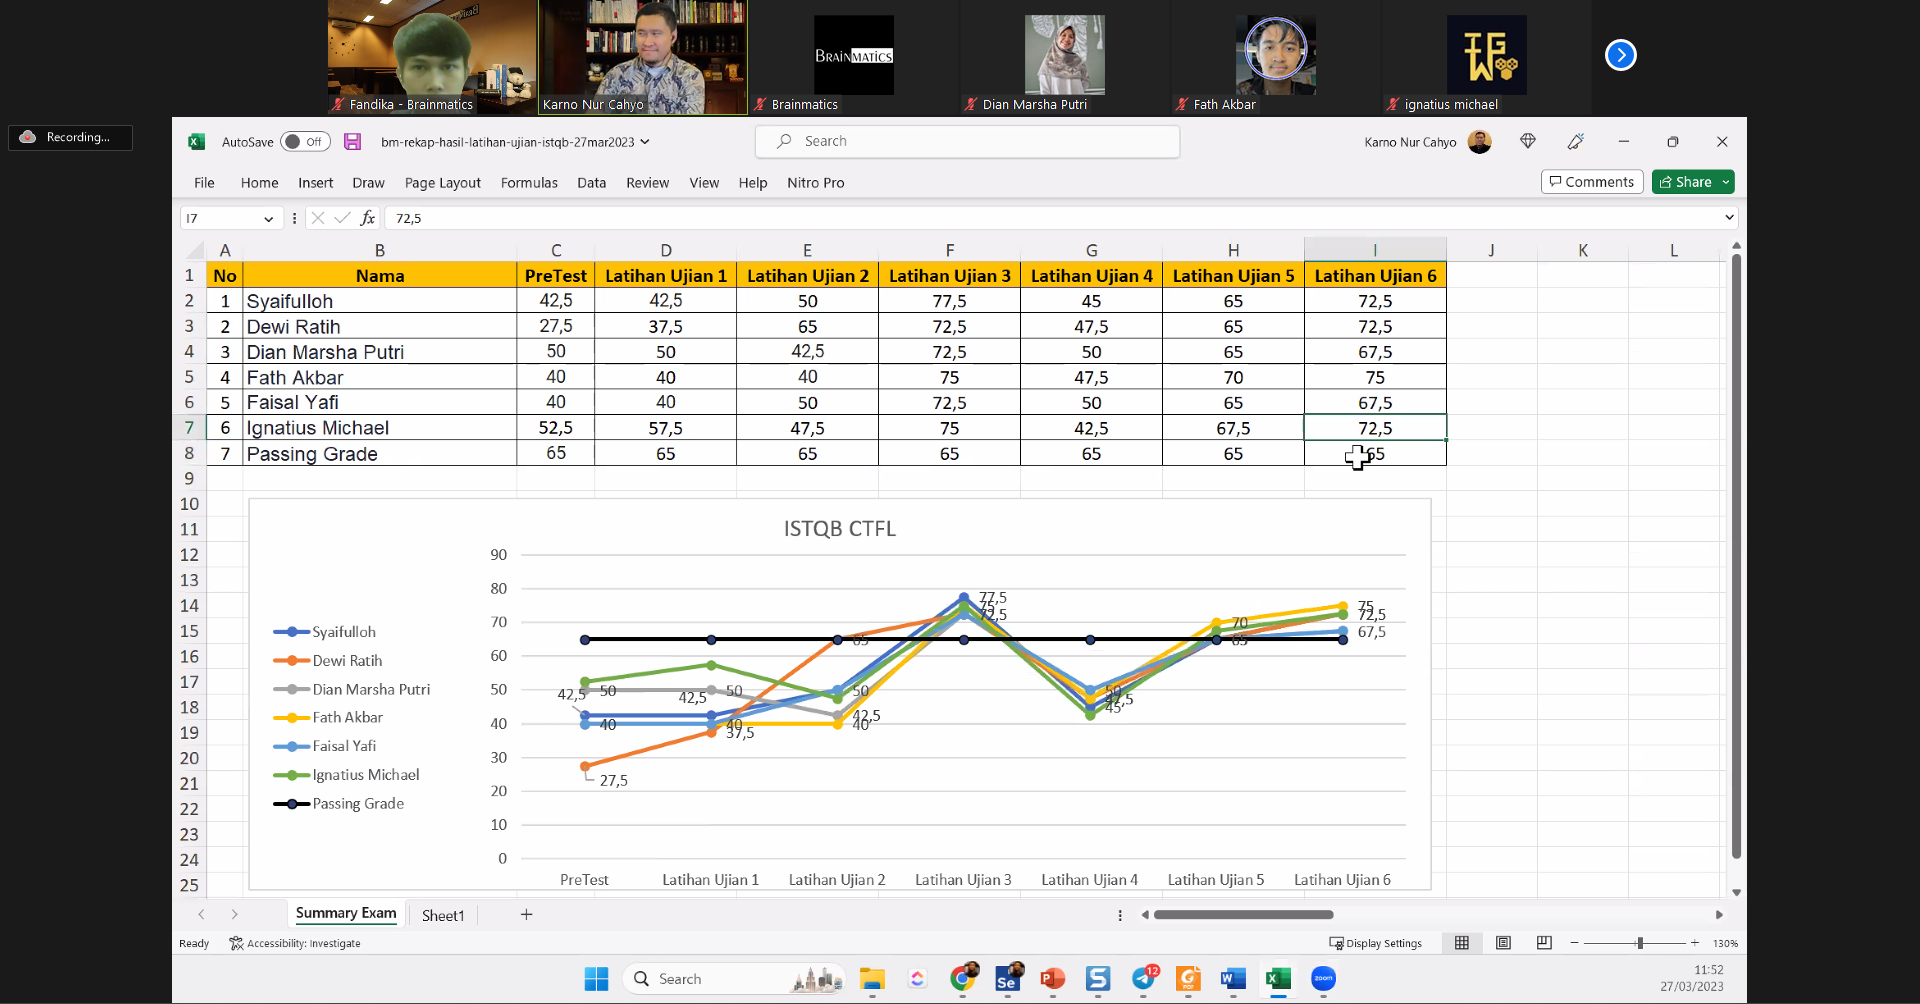The width and height of the screenshot is (1920, 1004).
Task: Click the pen Coming Soon icon
Action: [1576, 142]
